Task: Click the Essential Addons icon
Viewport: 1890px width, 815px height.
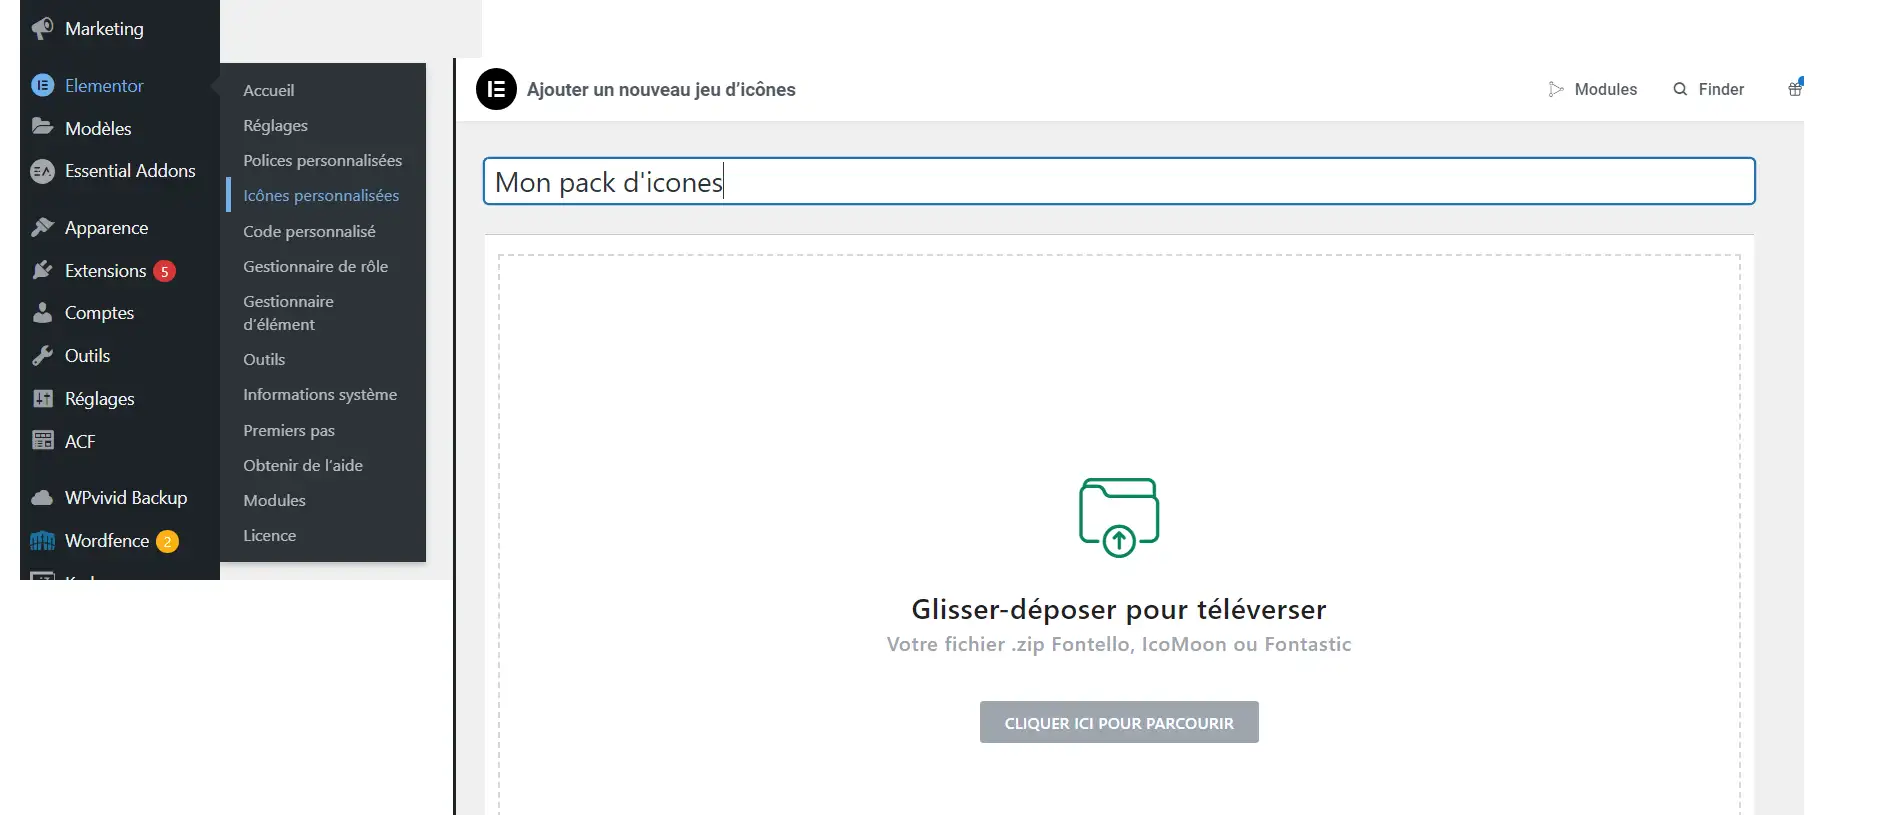Action: click(41, 171)
